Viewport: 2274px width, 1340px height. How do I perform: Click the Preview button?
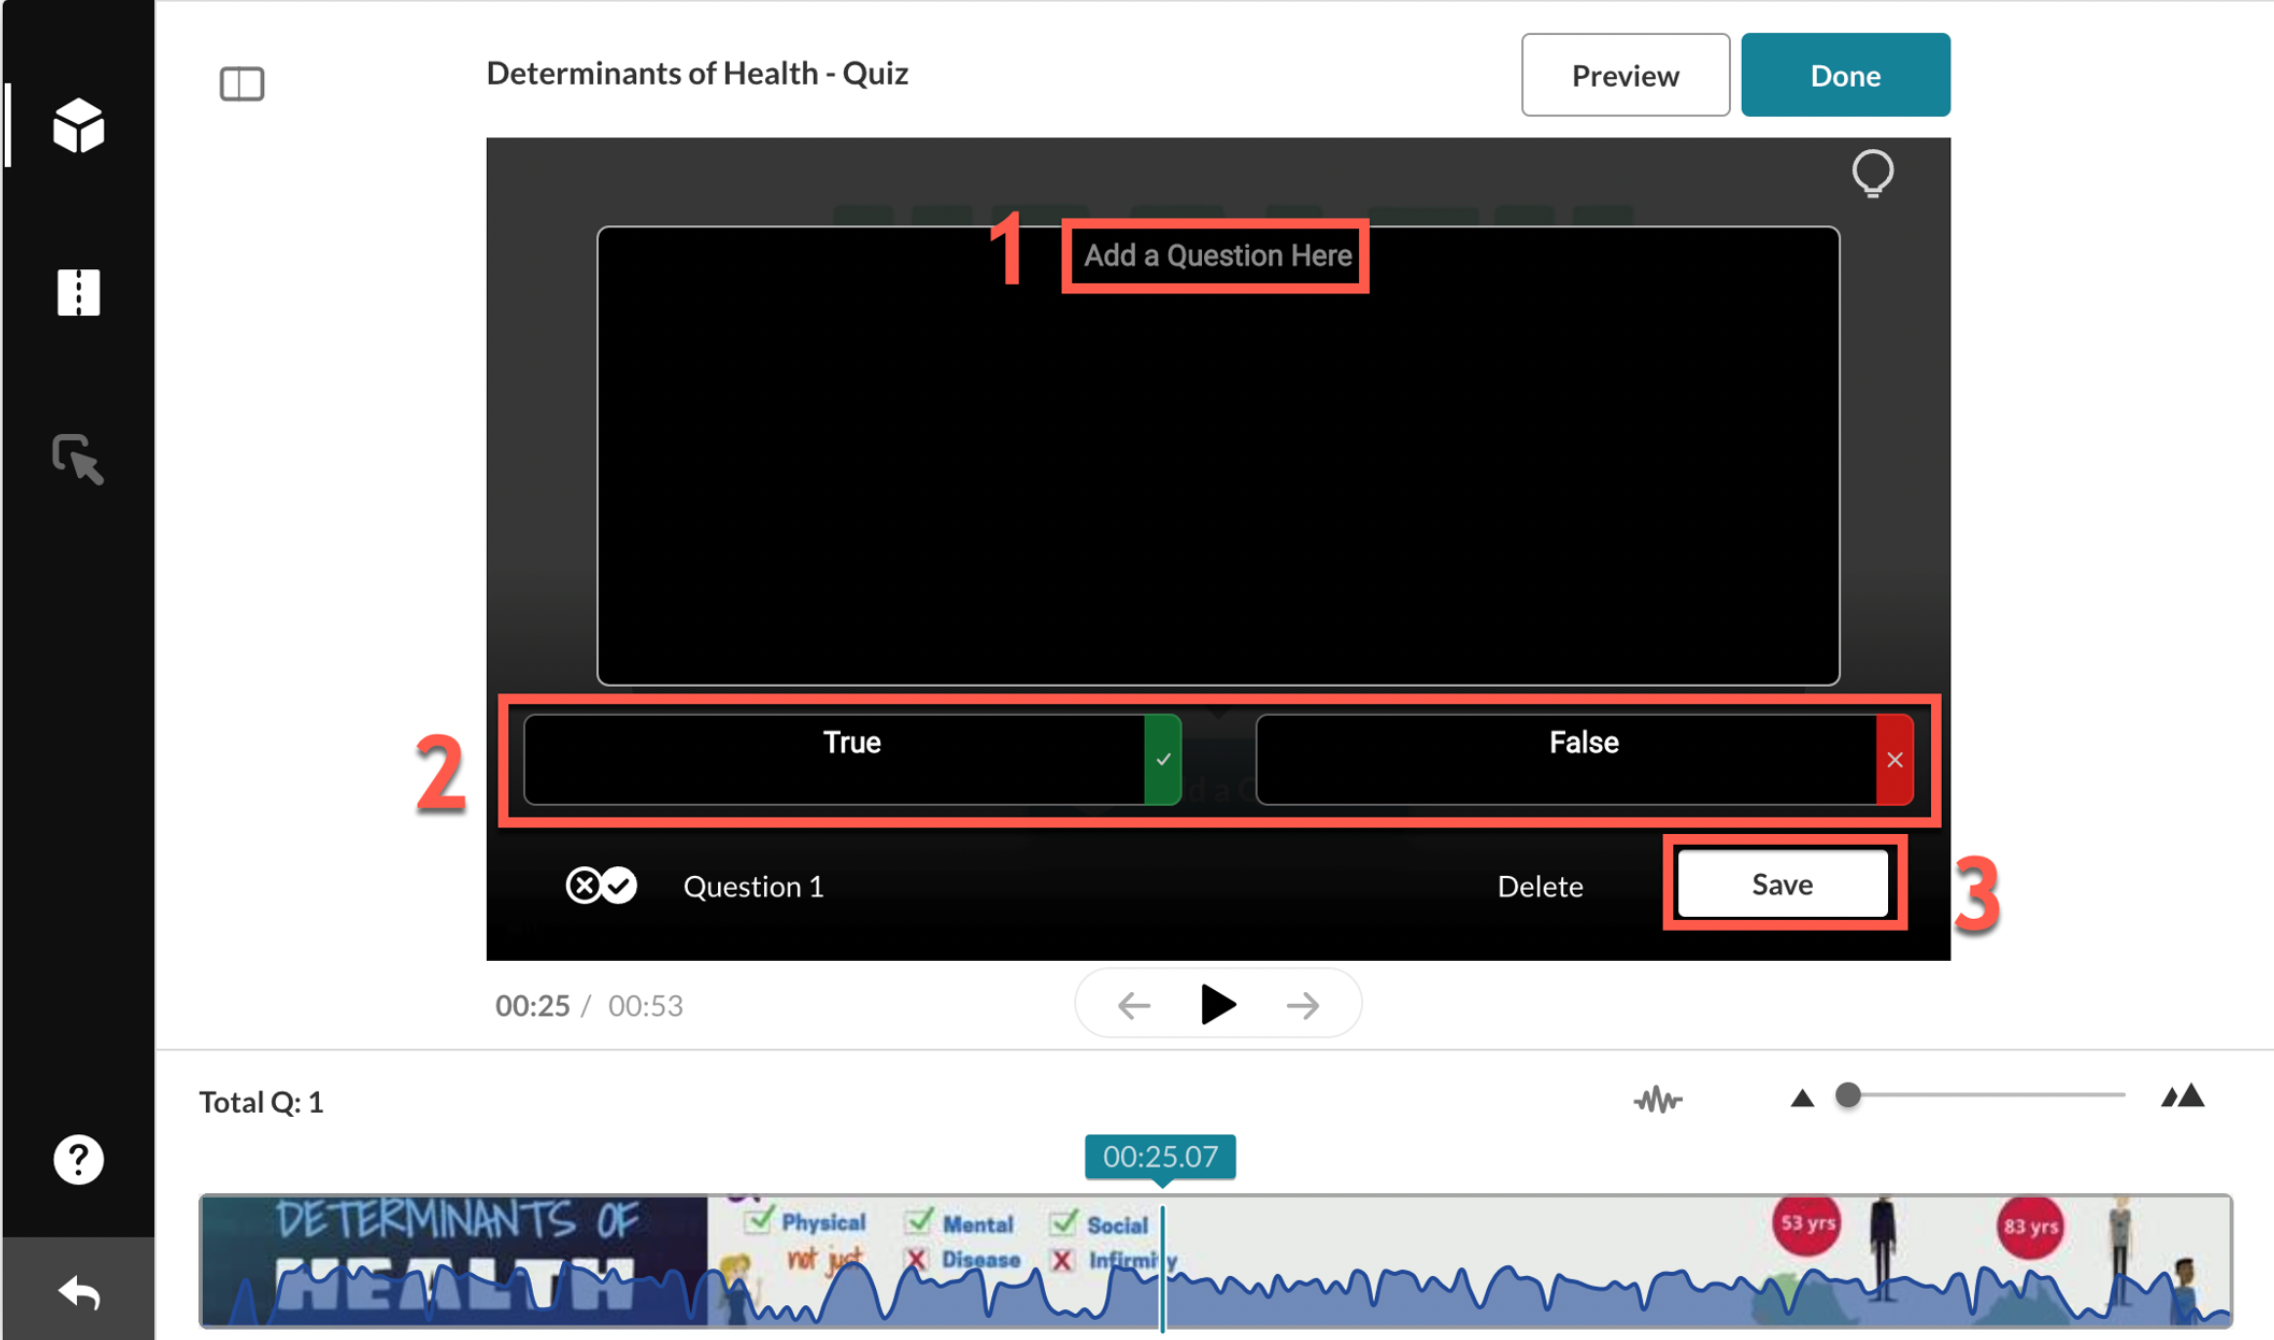click(x=1625, y=75)
